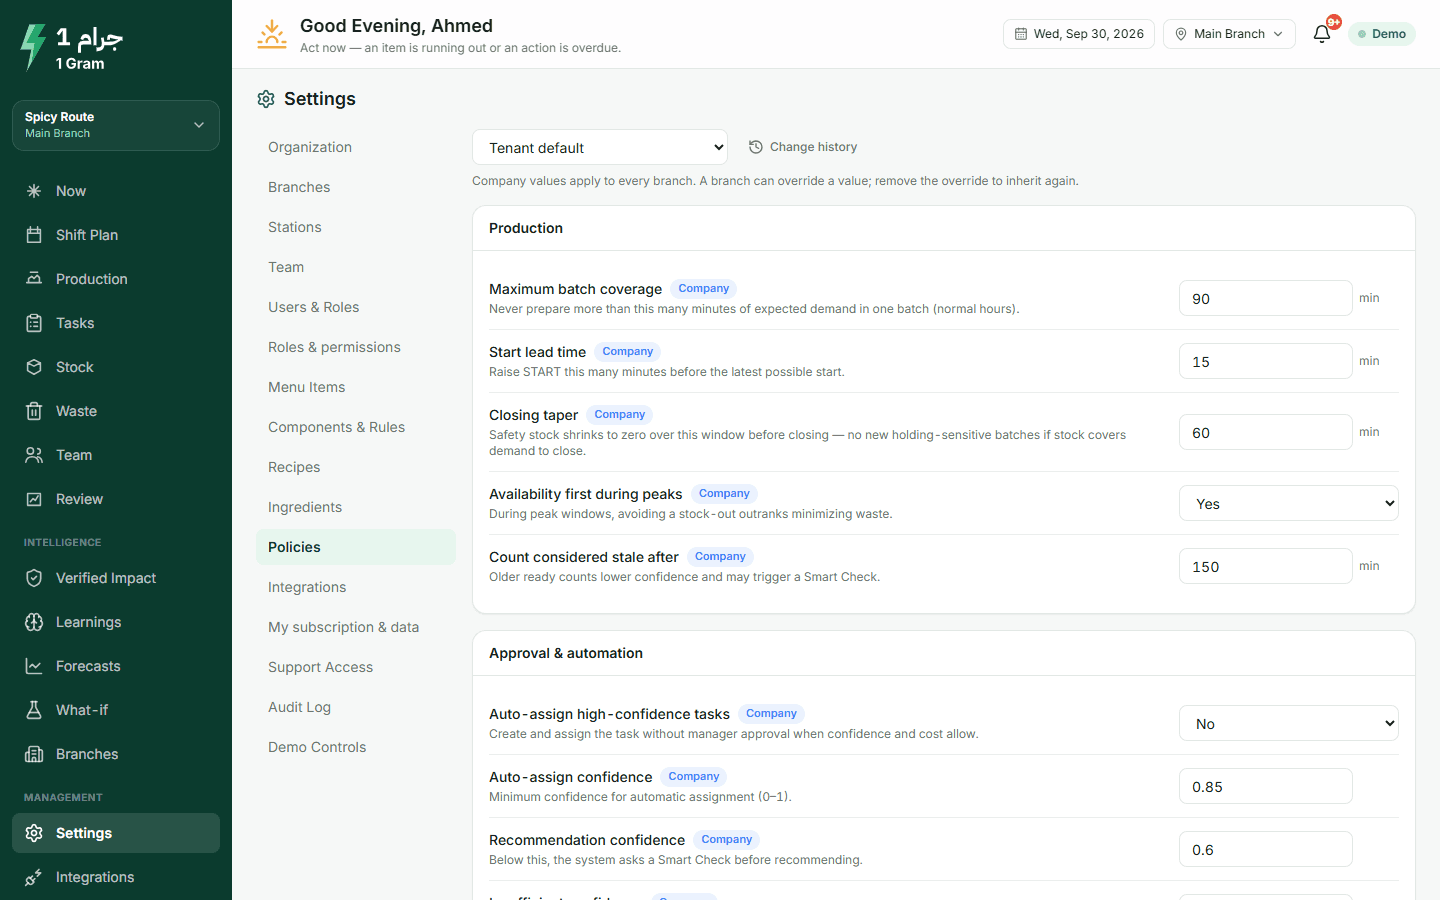Click the Production sidebar icon
Viewport: 1440px width, 900px height.
34,279
